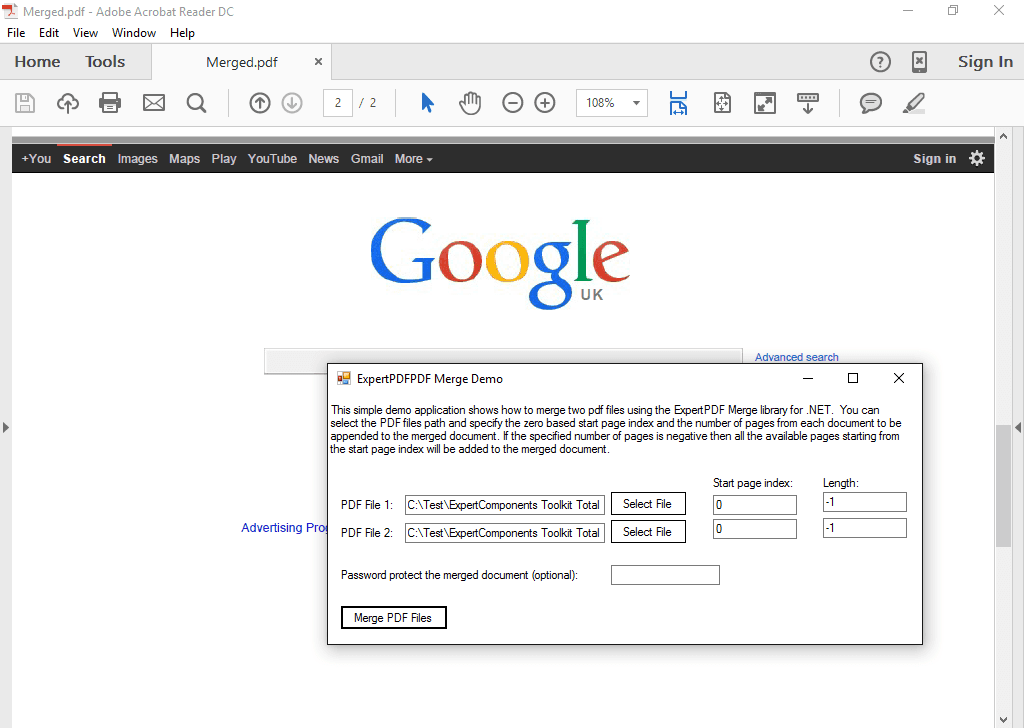The height and width of the screenshot is (728, 1024).
Task: Open the View menu
Action: coord(85,33)
